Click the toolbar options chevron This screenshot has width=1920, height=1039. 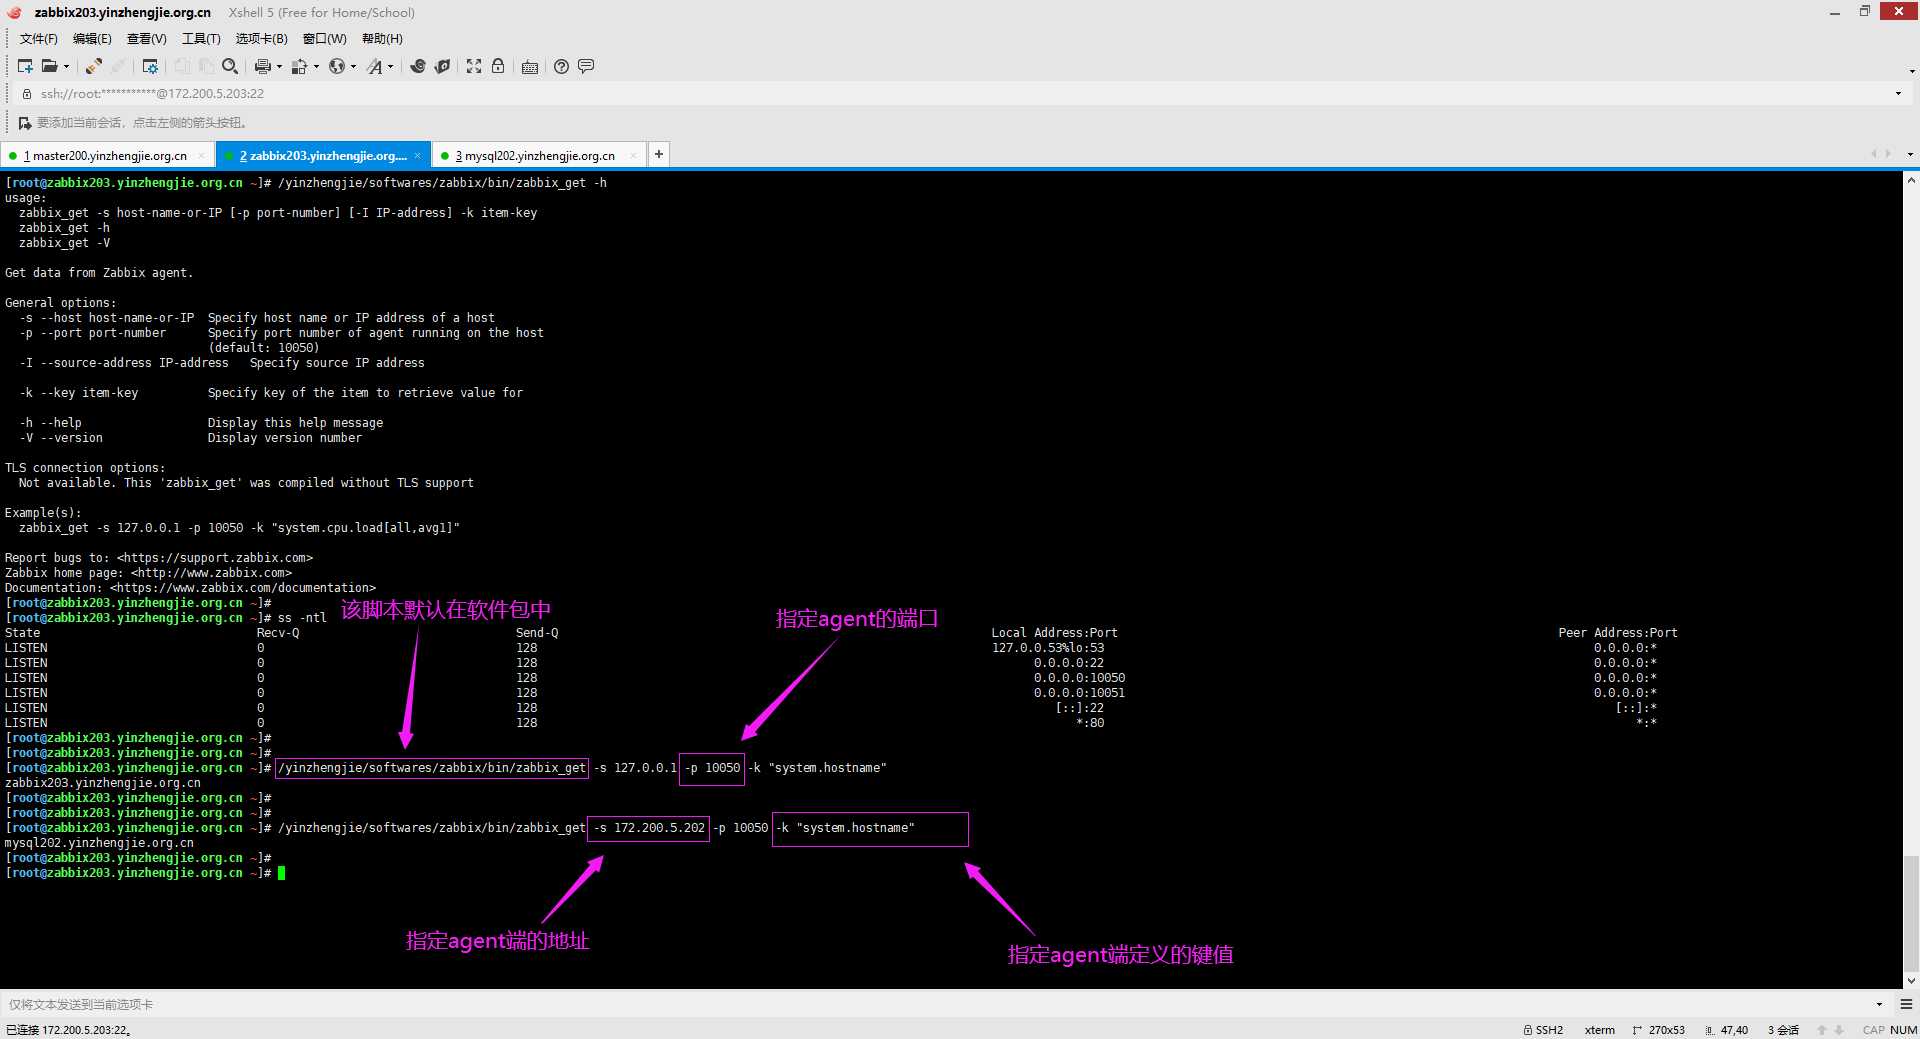click(x=1912, y=71)
